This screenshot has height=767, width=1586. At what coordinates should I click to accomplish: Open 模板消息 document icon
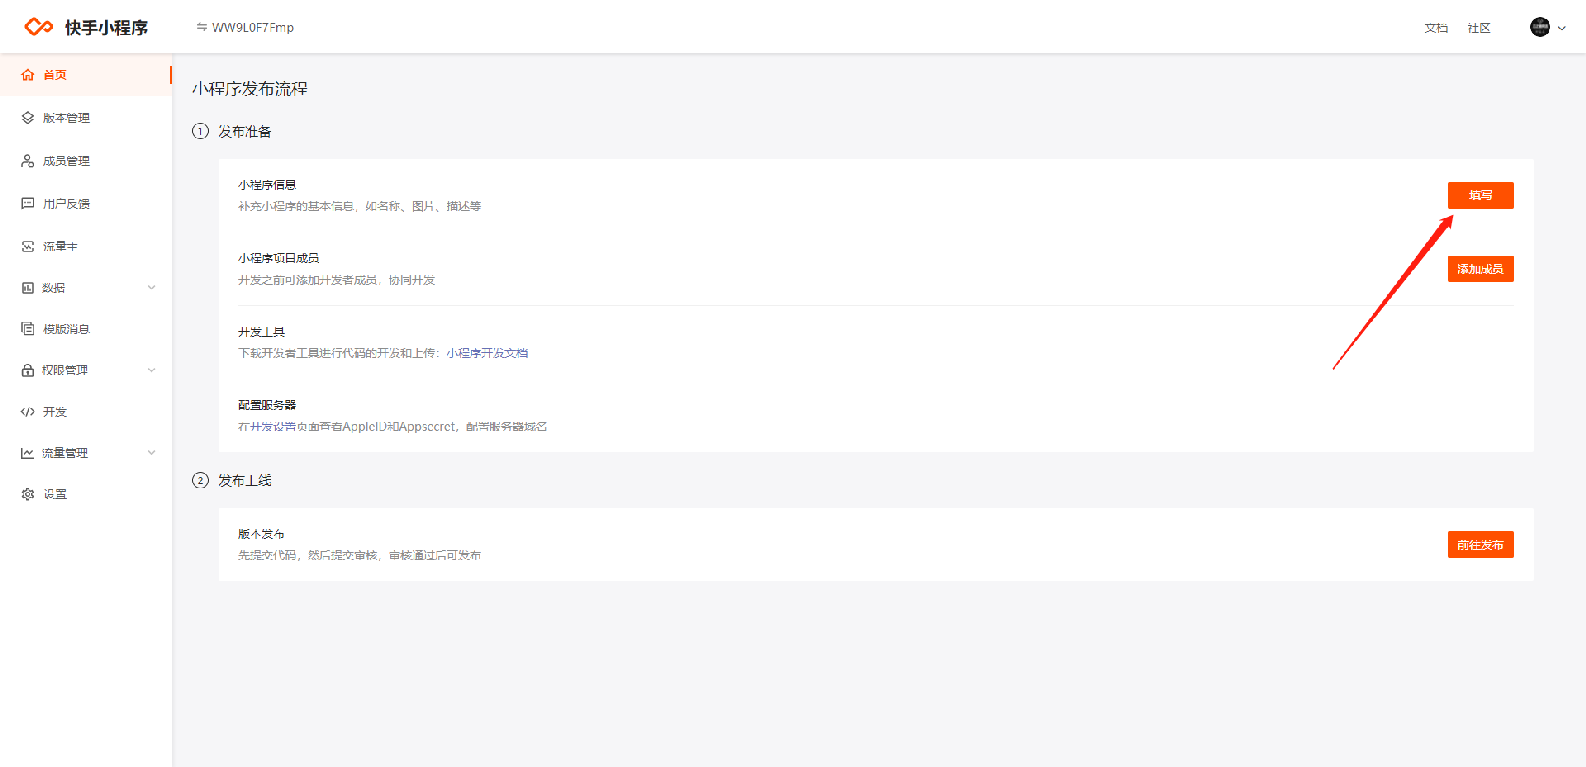[x=28, y=329]
